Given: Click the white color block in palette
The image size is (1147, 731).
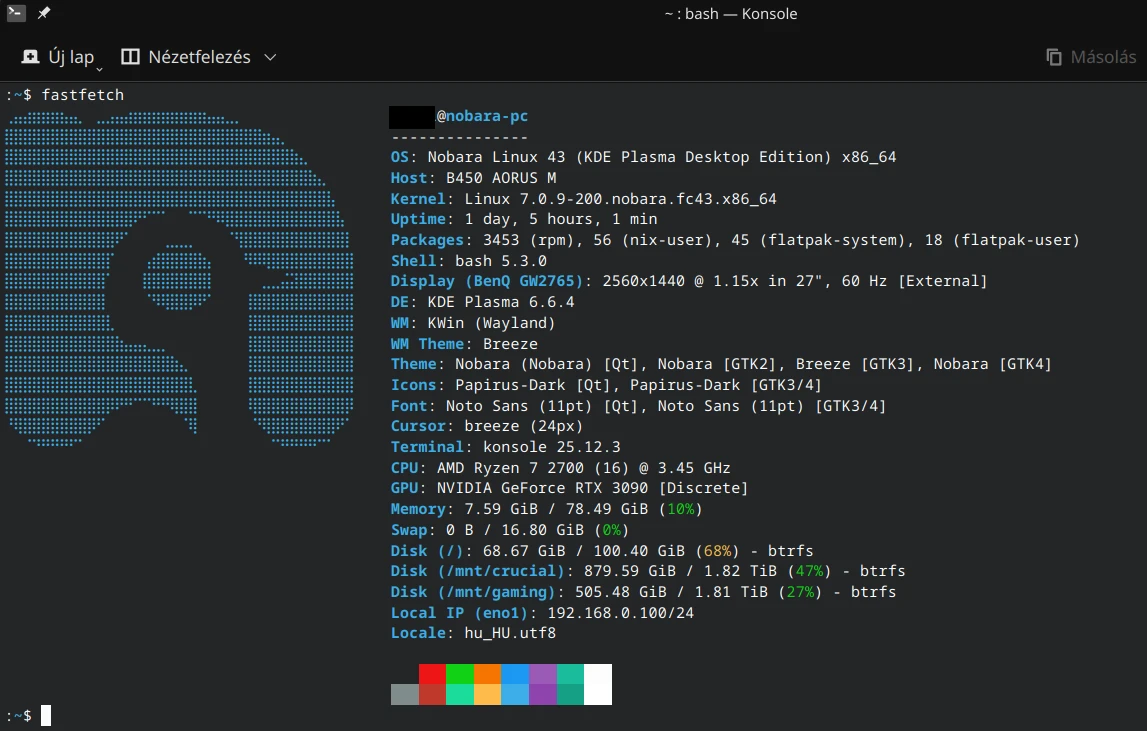Looking at the screenshot, I should (598, 684).
